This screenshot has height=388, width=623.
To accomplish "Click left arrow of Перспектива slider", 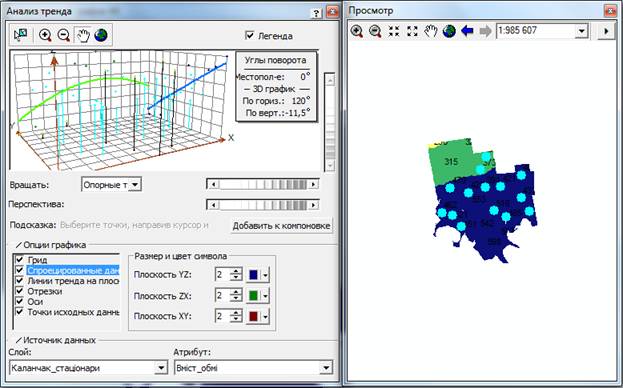I will coord(213,205).
